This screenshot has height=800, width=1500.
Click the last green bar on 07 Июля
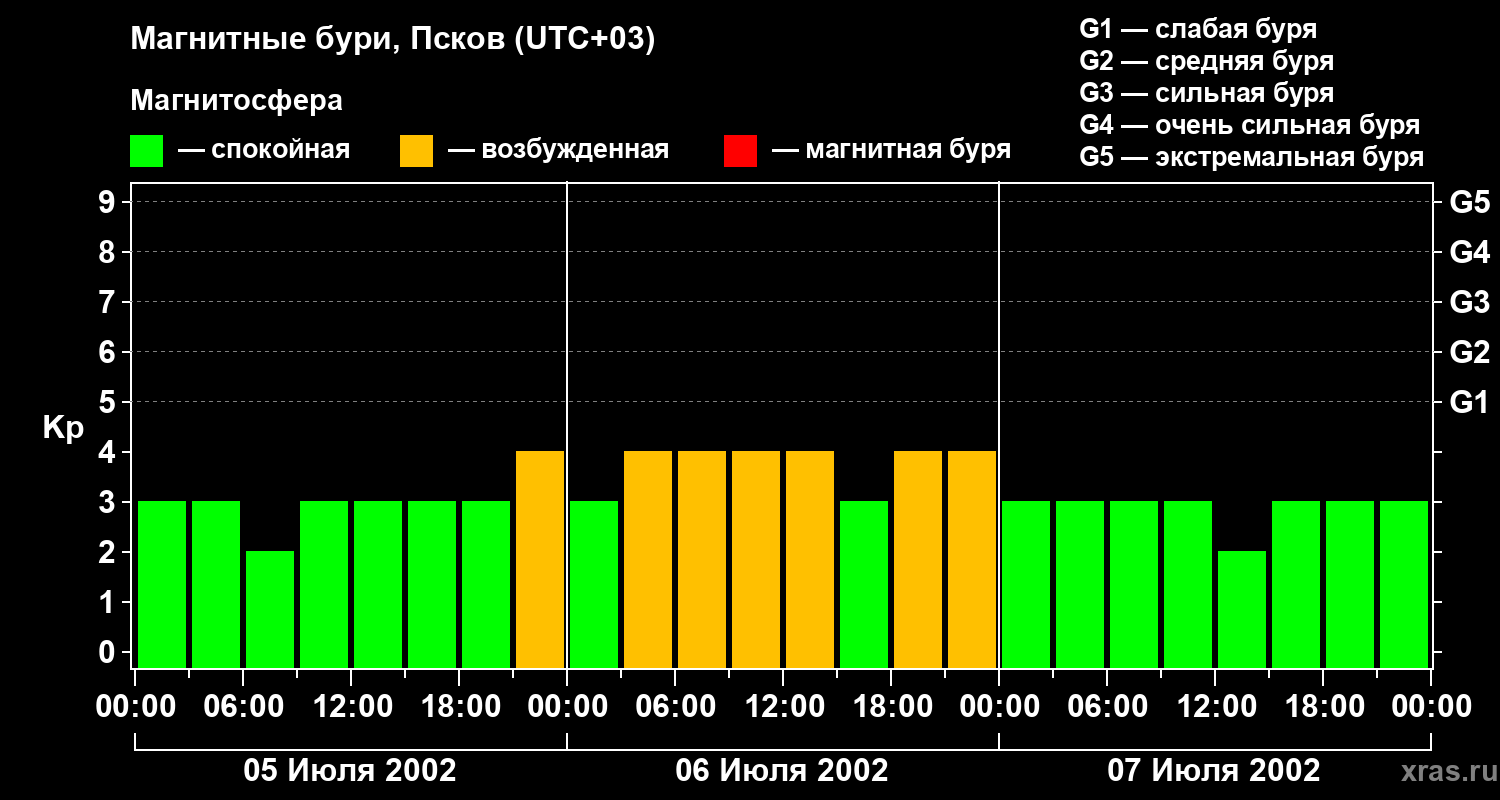coord(1404,584)
